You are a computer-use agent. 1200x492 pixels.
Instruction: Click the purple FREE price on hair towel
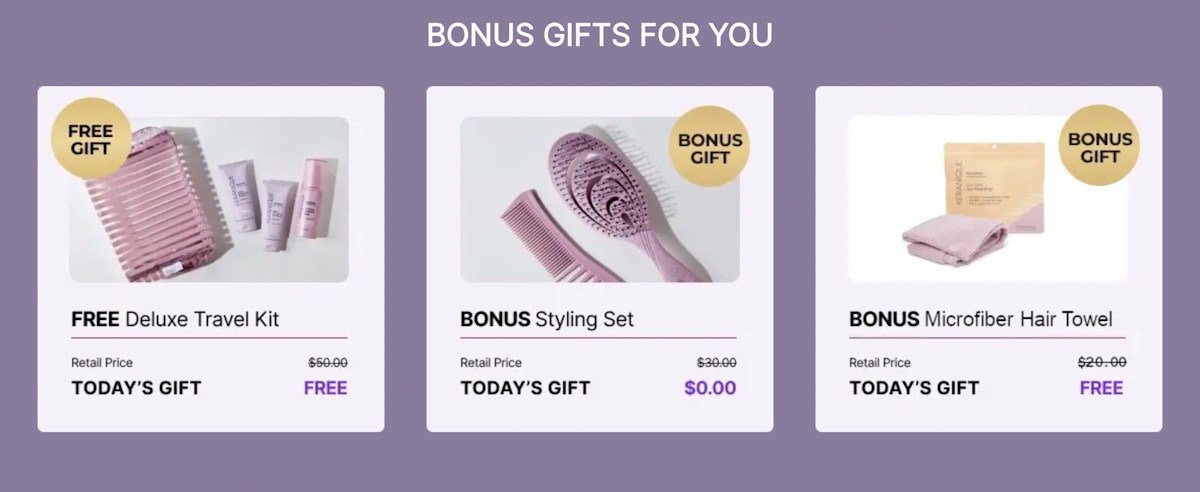1102,388
